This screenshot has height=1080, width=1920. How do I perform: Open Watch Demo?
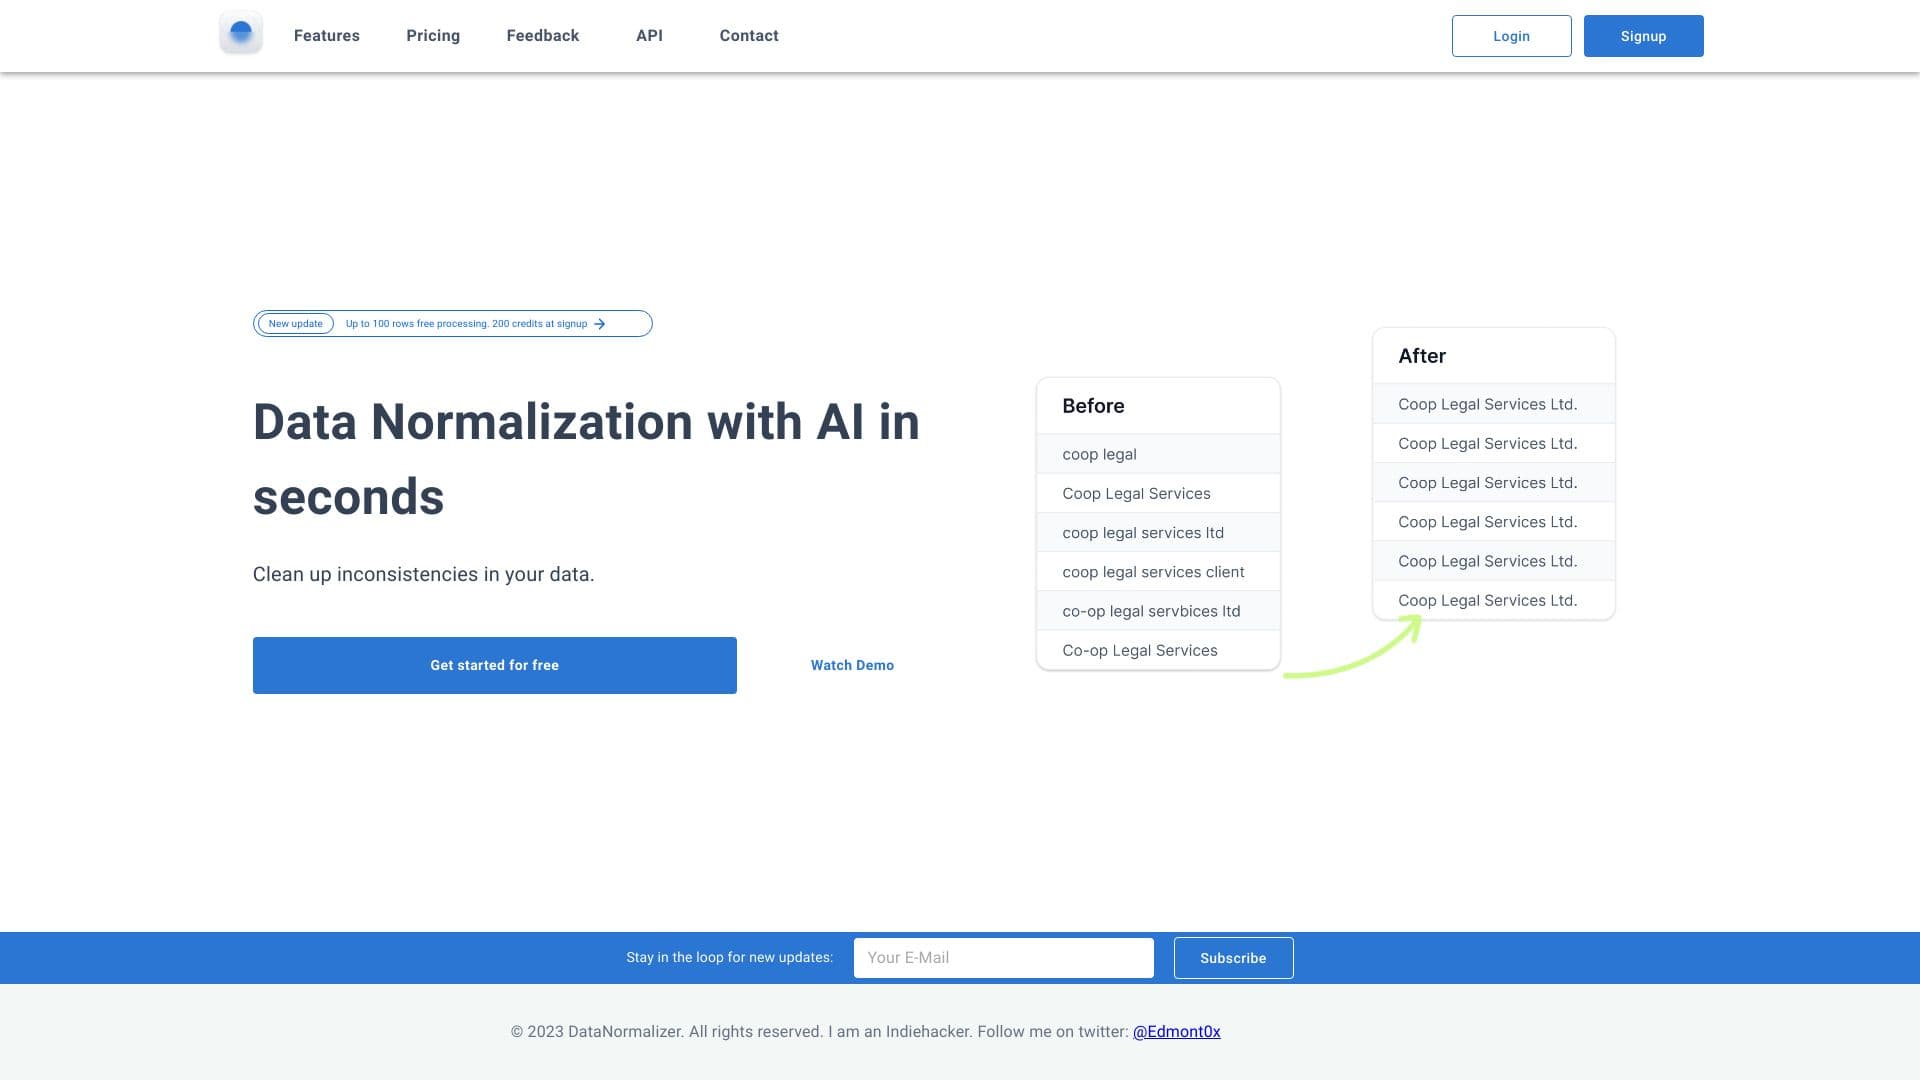click(852, 665)
